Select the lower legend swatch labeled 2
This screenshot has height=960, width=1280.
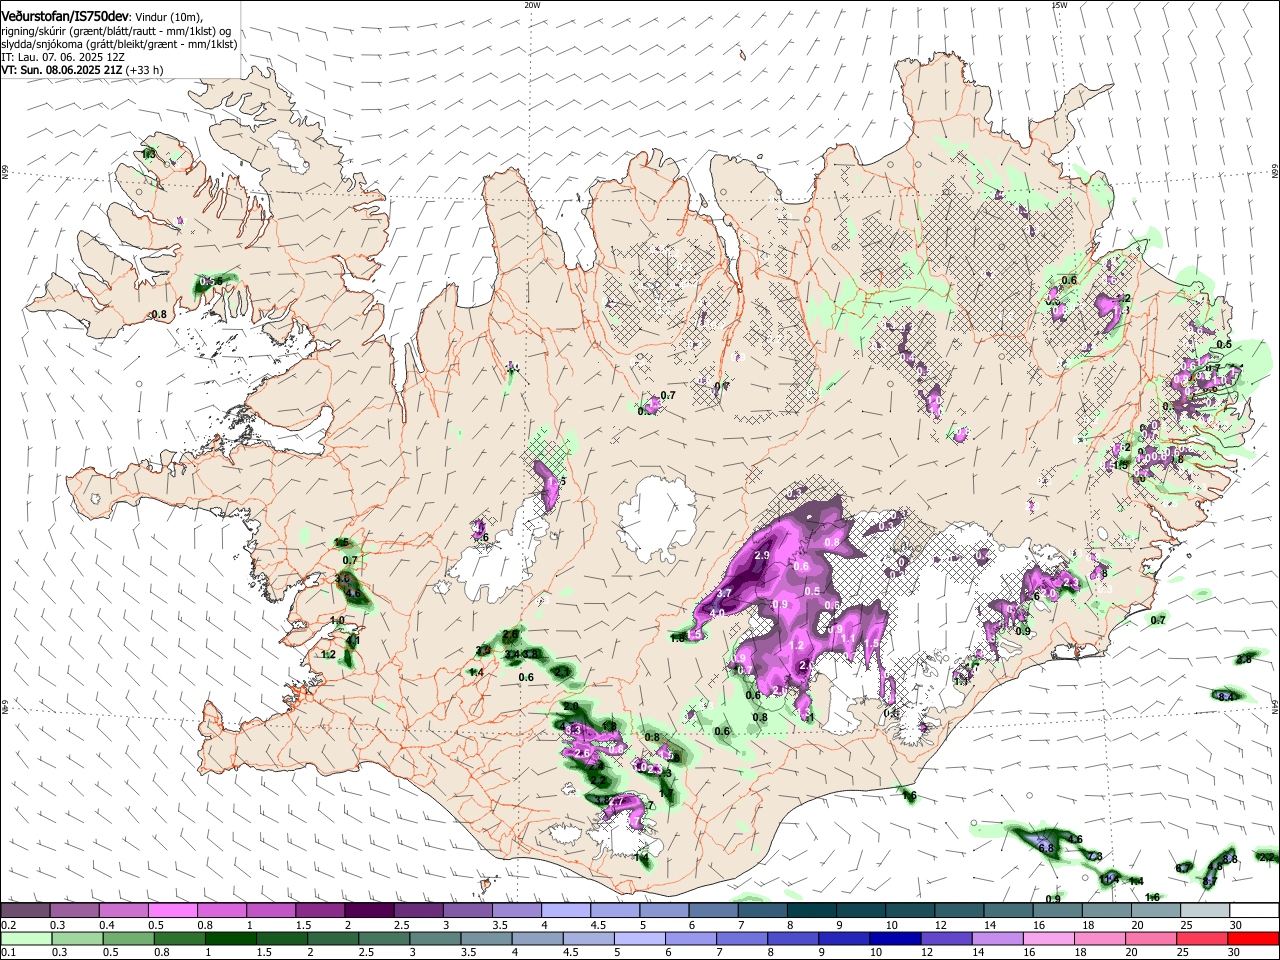pyautogui.click(x=333, y=938)
